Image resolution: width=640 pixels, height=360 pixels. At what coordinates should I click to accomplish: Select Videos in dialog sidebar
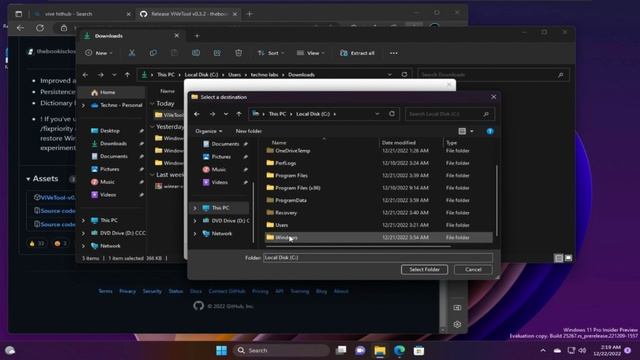pyautogui.click(x=215, y=182)
